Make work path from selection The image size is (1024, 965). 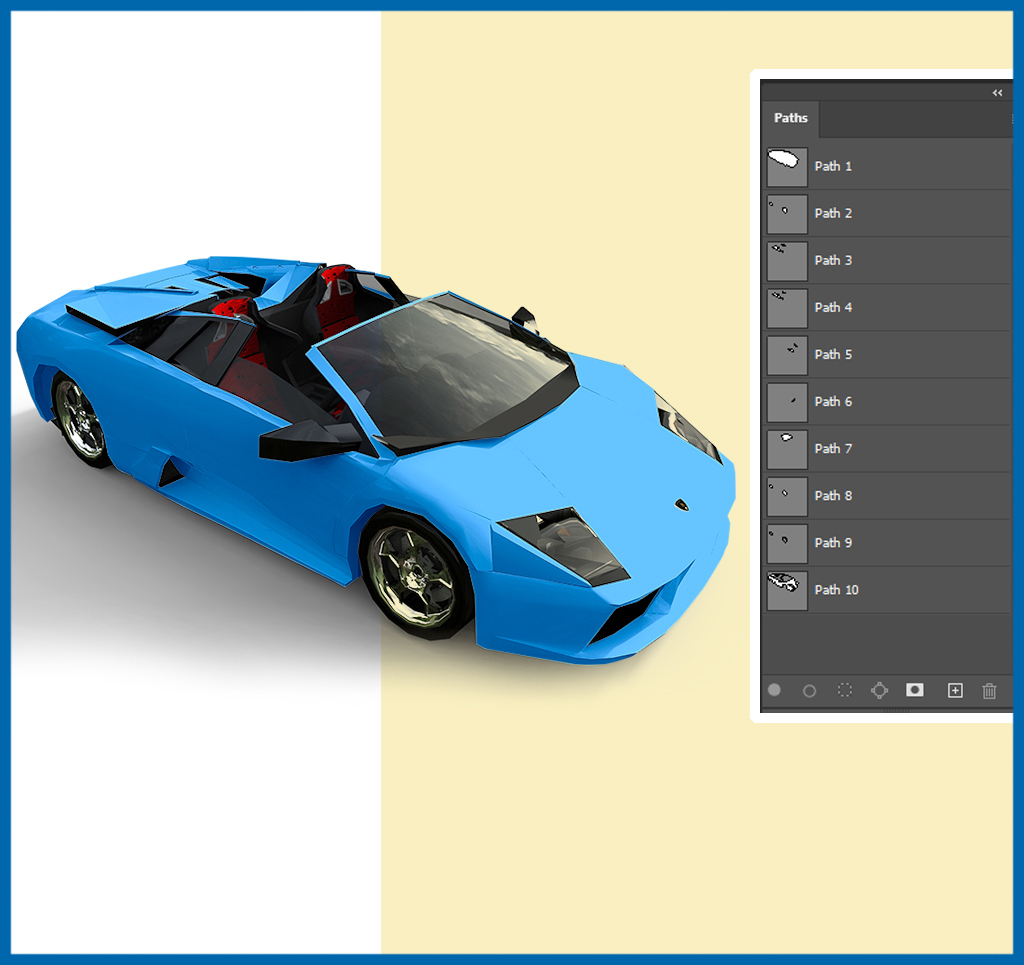click(880, 690)
